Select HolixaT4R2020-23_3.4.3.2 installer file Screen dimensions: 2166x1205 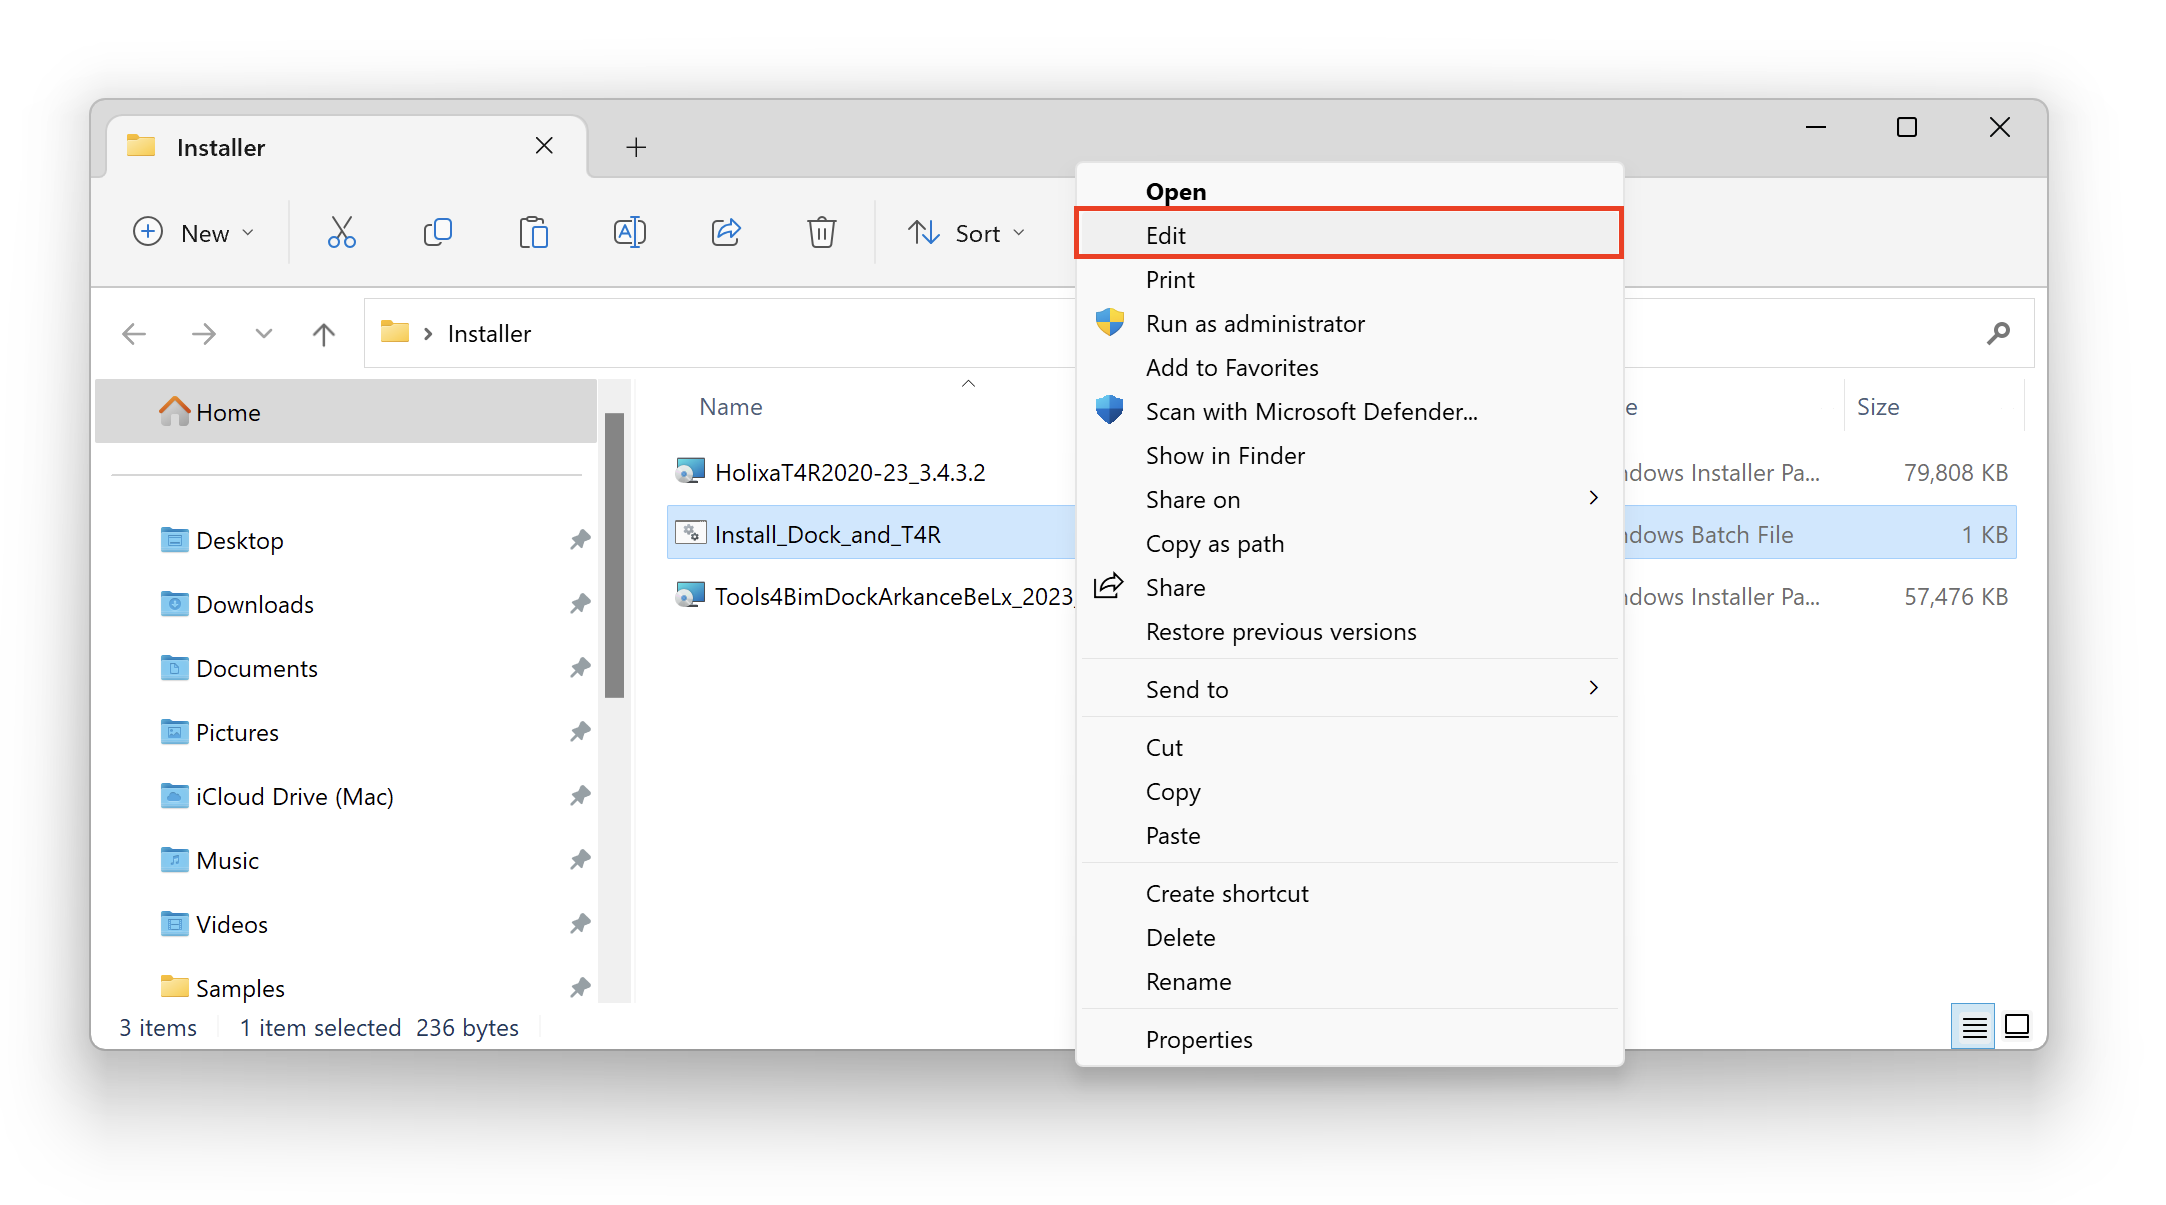(x=849, y=472)
